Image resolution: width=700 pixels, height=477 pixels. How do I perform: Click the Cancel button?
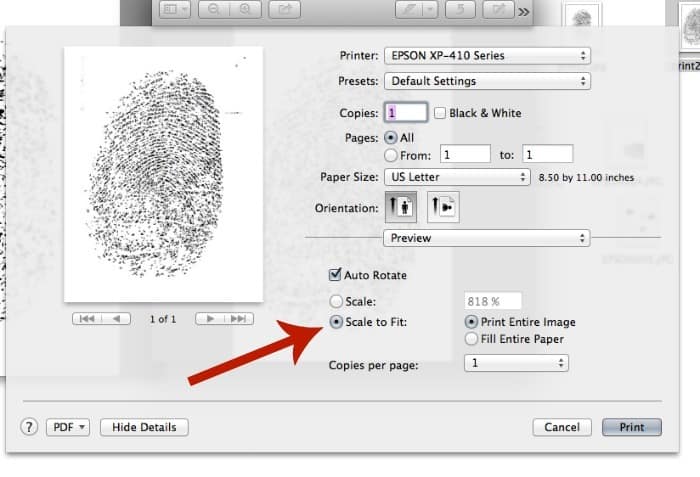[x=562, y=427]
